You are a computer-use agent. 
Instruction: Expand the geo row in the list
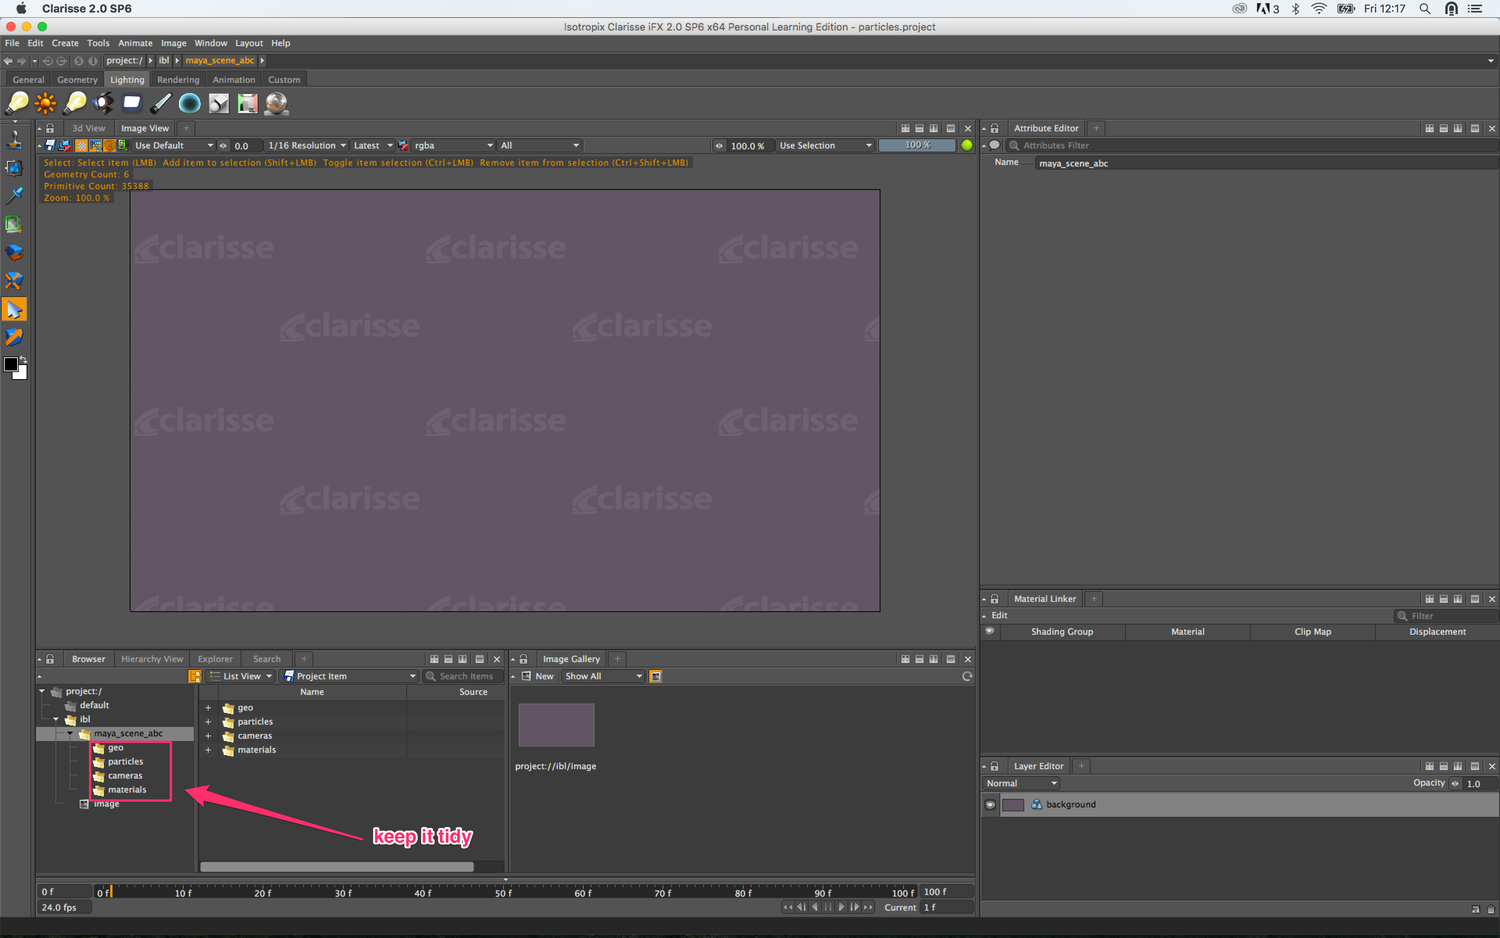[x=208, y=708]
